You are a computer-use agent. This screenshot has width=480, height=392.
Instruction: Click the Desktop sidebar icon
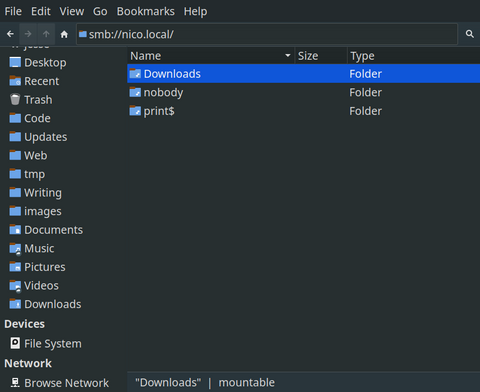(x=15, y=62)
